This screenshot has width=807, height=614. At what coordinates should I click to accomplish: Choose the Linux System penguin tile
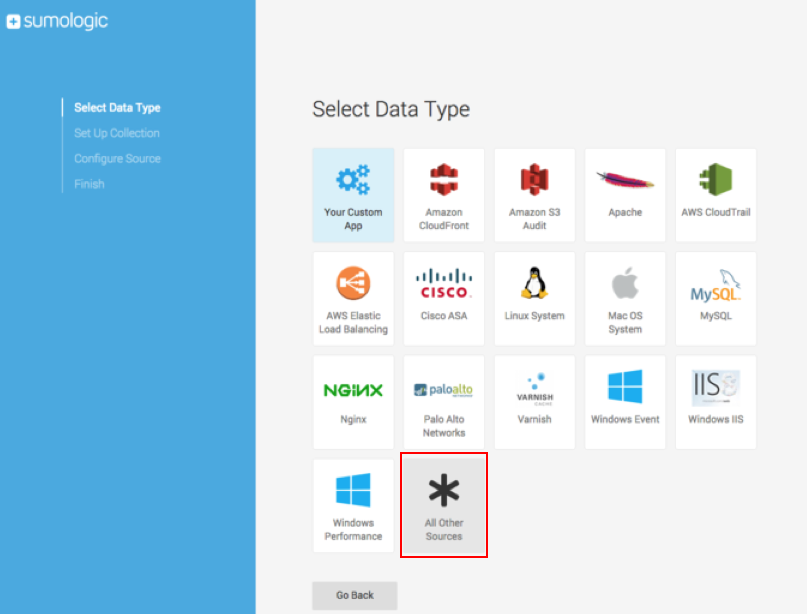click(534, 299)
